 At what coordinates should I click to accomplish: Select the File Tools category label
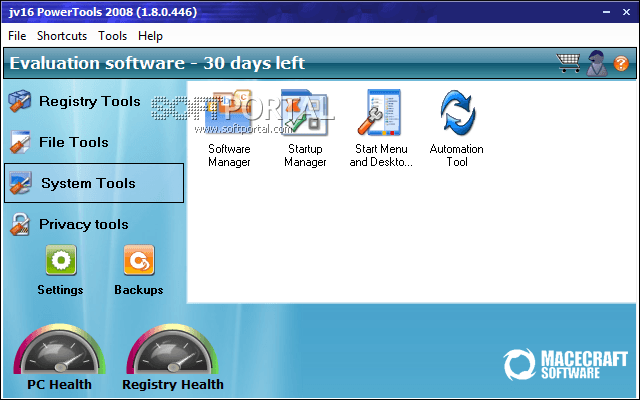74,142
